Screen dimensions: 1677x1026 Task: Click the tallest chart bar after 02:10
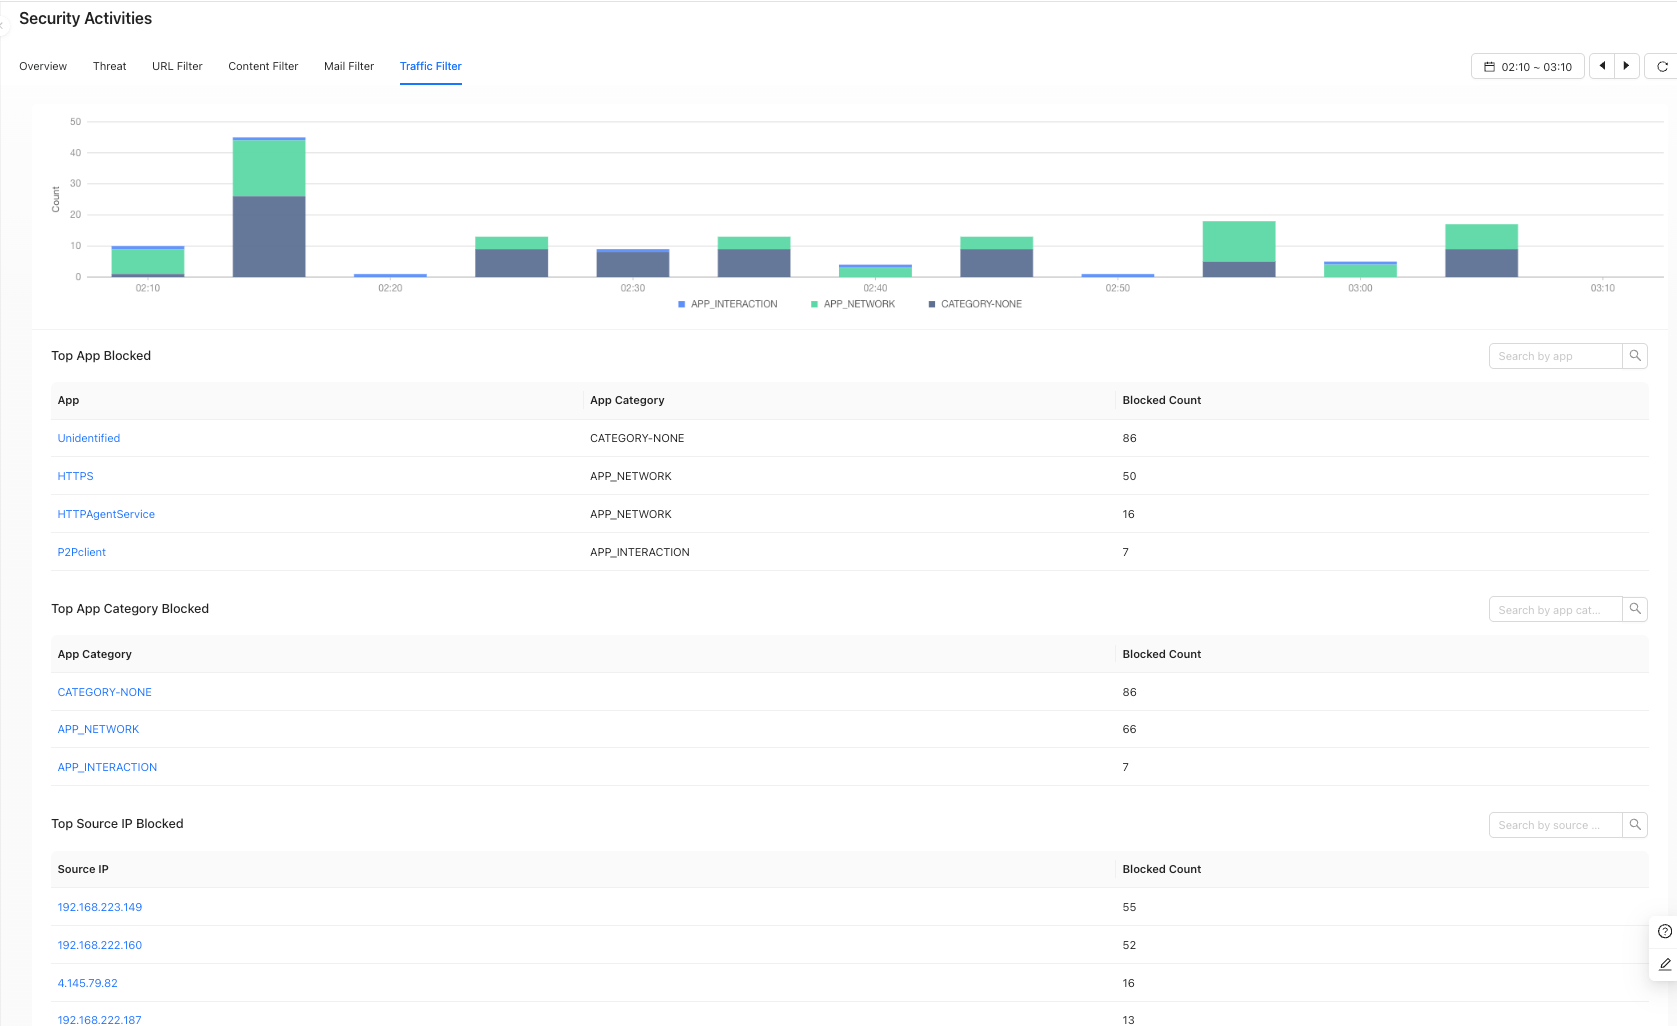[269, 207]
